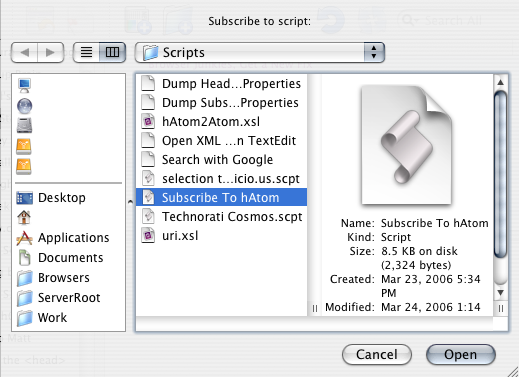The image size is (519, 377).
Task: Select Dump Head...Properties file
Action: [x=221, y=83]
